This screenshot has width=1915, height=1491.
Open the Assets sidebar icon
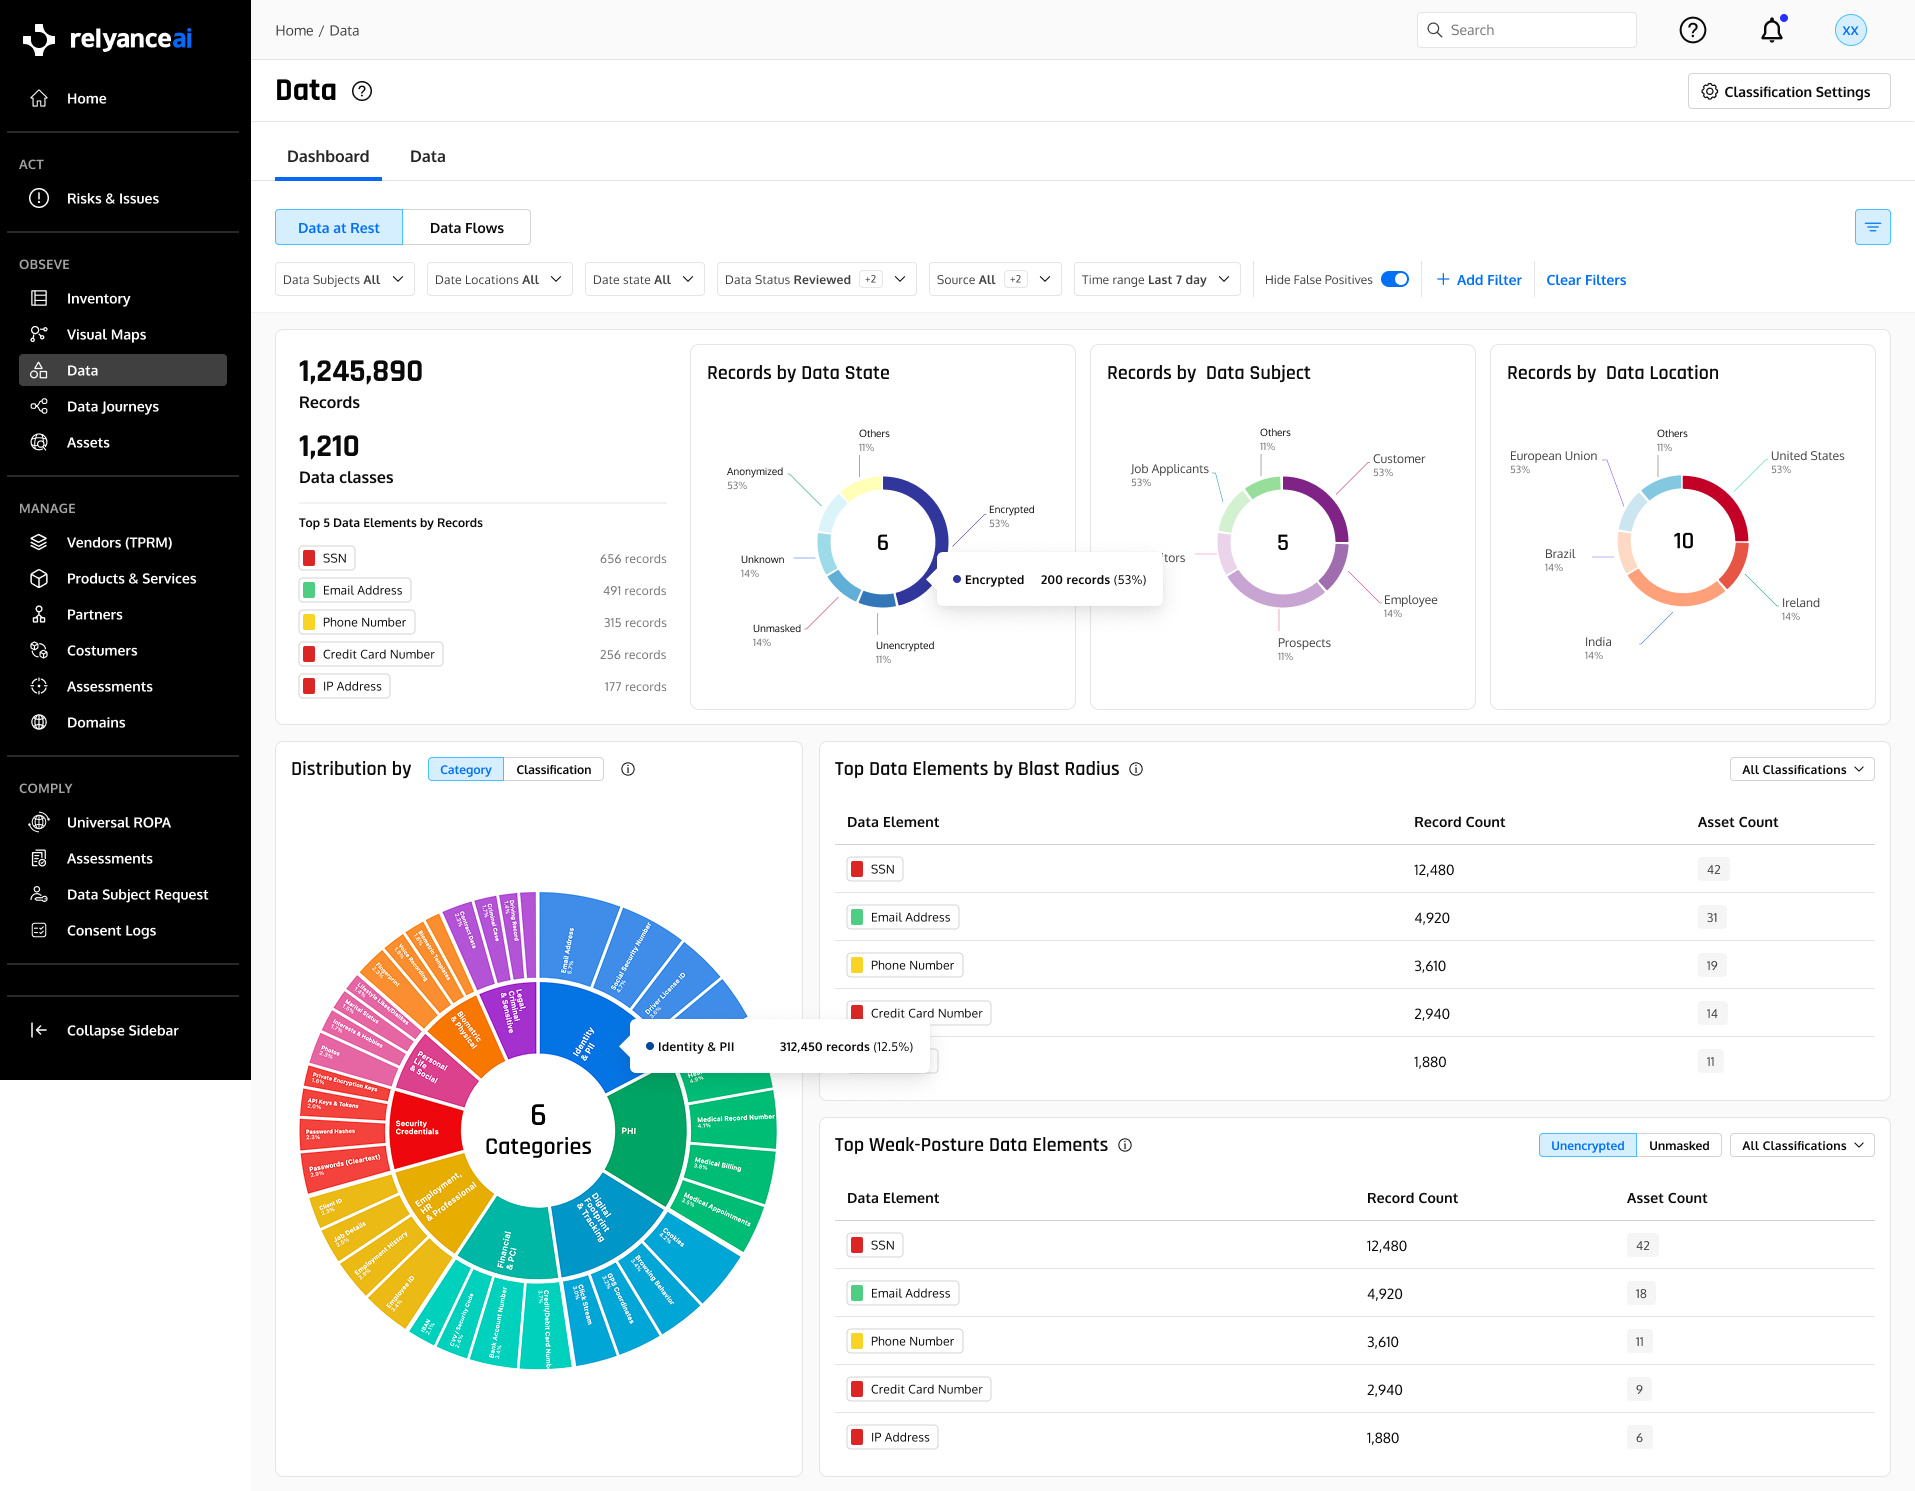[x=39, y=442]
